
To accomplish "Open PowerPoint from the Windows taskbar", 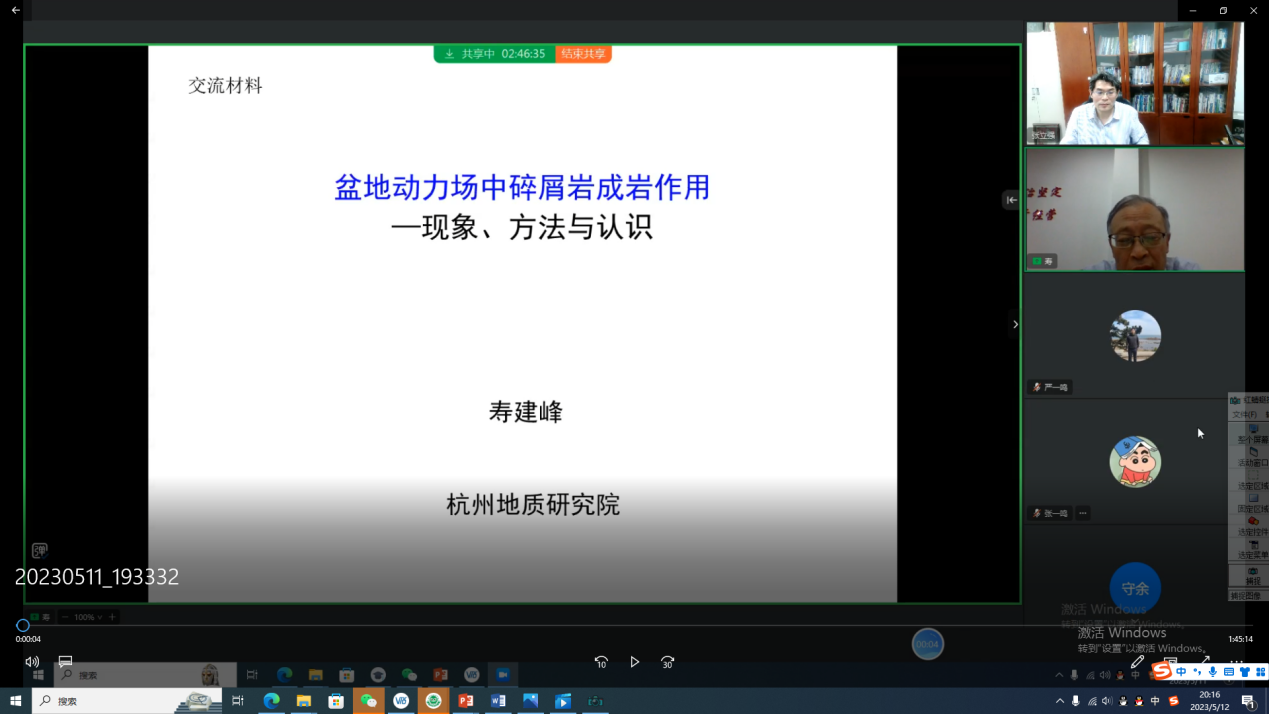I will [466, 701].
